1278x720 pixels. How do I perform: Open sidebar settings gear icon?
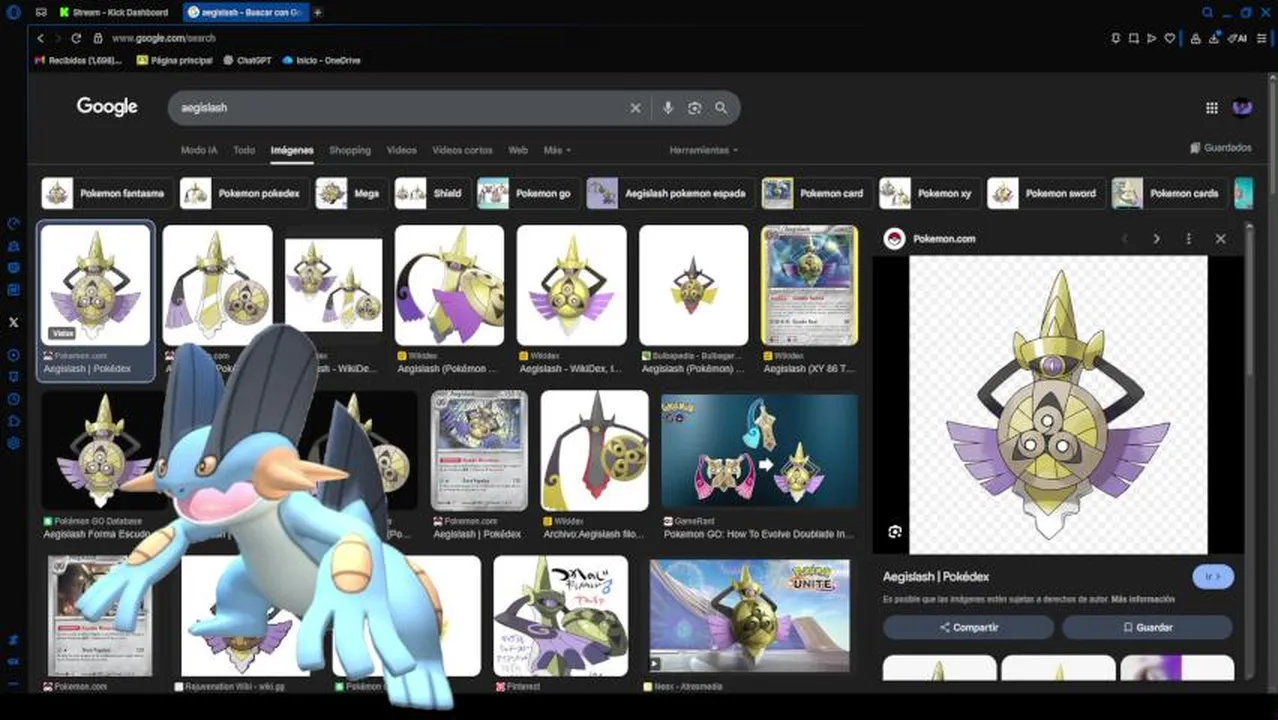13,443
